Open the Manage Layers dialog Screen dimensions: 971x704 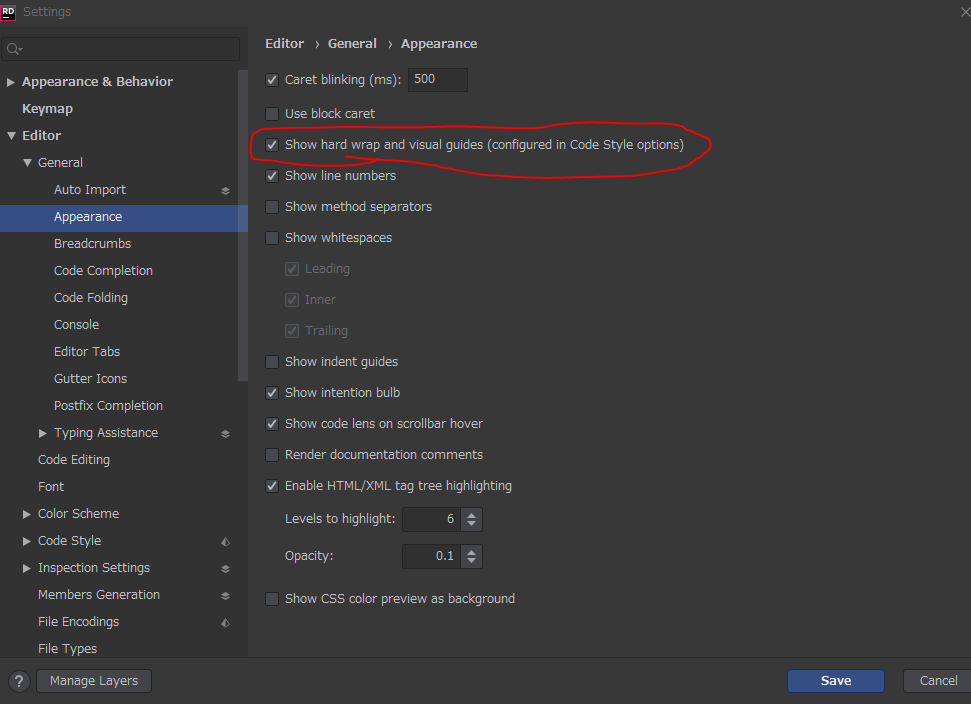(94, 681)
